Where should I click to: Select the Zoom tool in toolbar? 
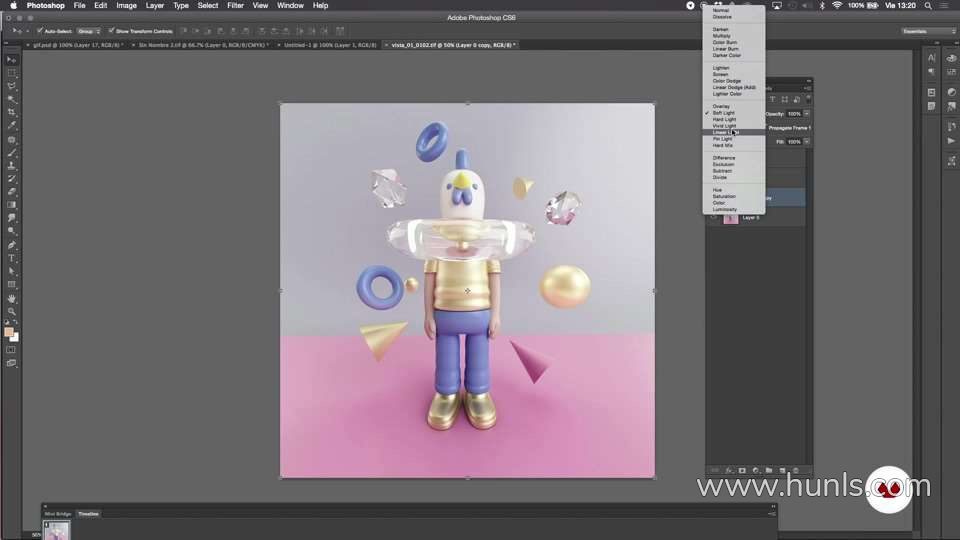[x=12, y=312]
